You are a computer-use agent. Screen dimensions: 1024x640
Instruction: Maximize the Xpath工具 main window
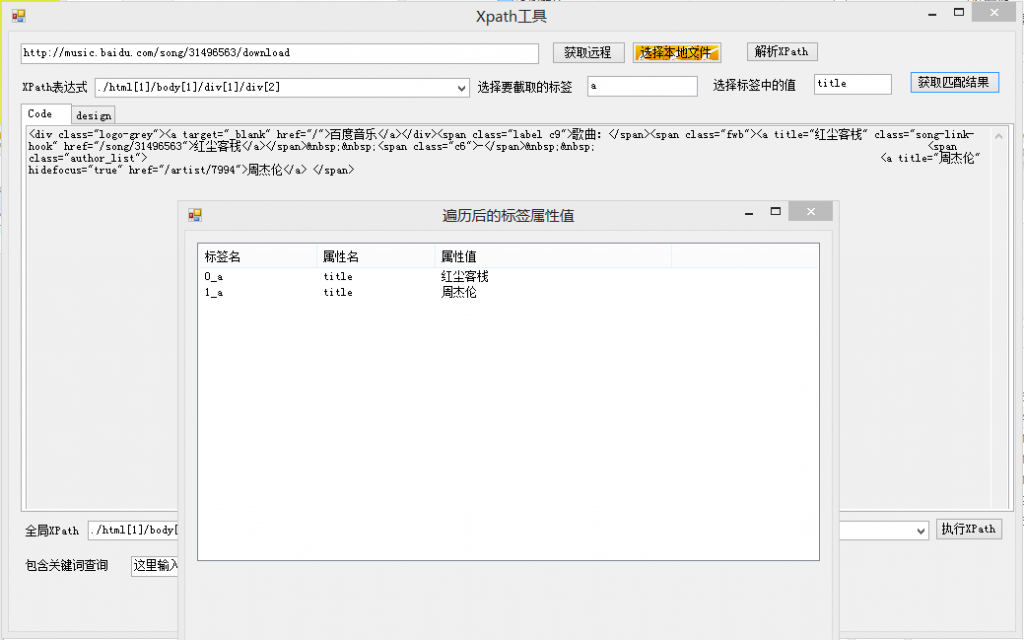pos(959,12)
